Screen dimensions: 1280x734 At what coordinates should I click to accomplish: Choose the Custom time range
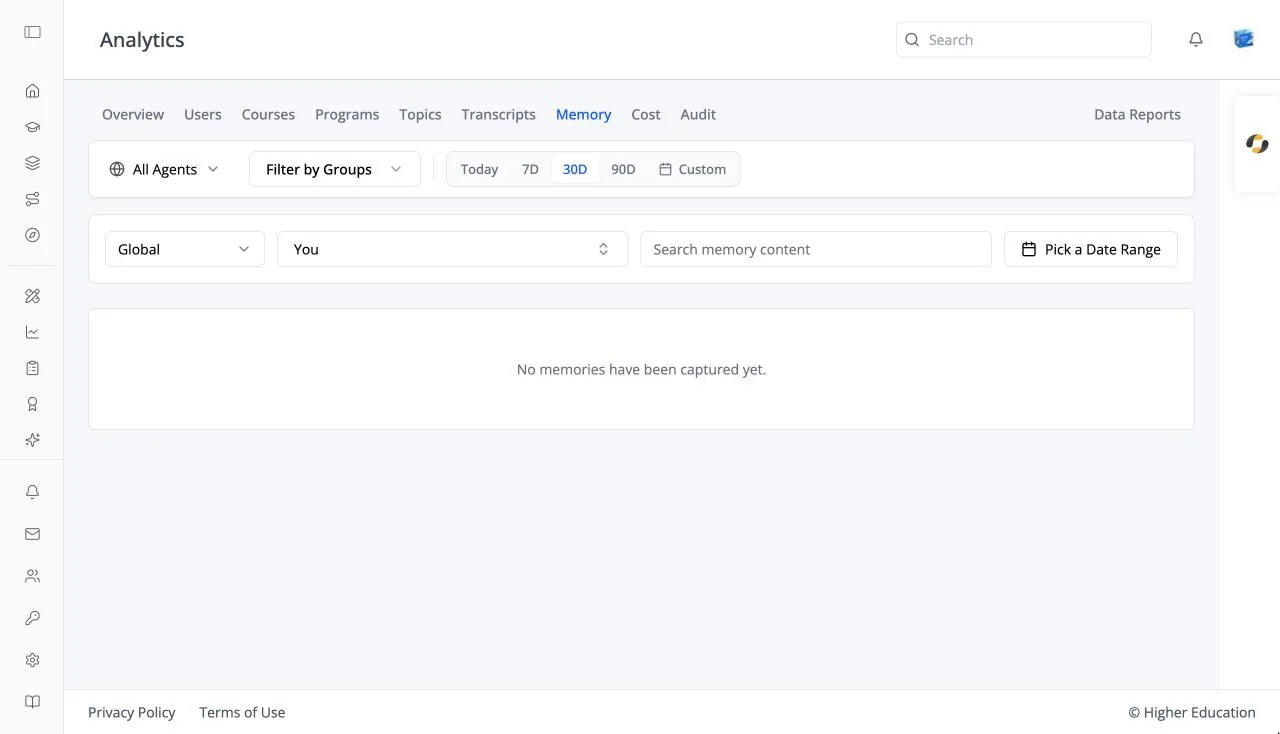coord(692,169)
